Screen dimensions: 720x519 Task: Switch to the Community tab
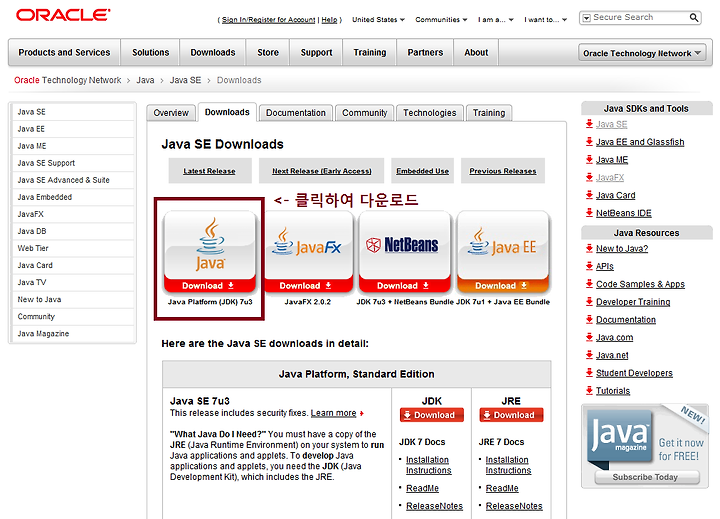[365, 113]
